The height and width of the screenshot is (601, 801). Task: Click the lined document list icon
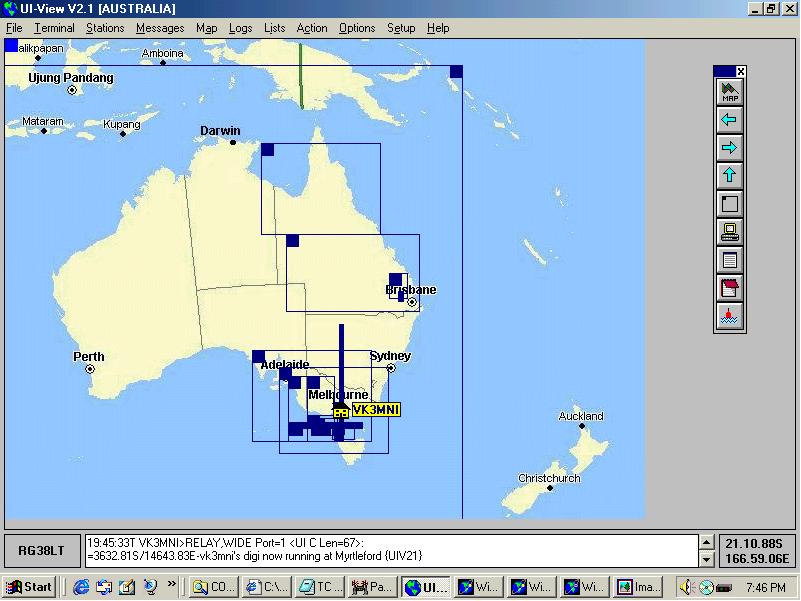point(729,260)
